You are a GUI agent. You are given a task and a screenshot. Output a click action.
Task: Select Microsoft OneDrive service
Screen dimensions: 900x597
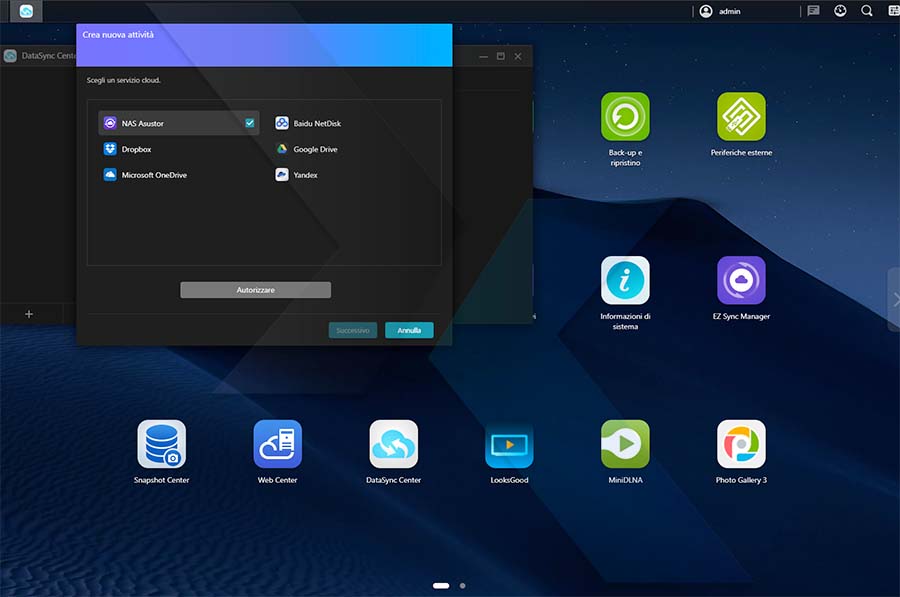point(153,175)
